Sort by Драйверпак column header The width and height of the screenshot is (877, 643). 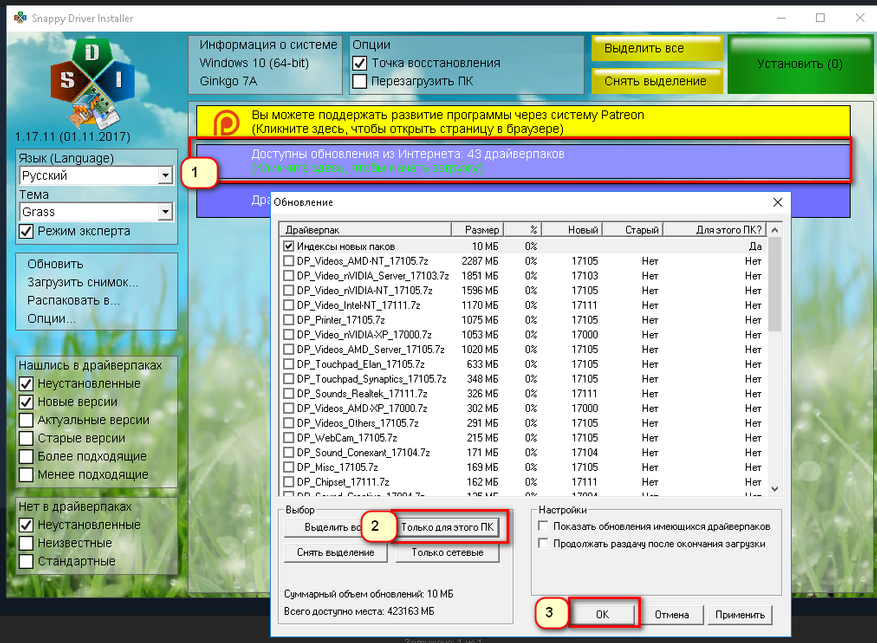coord(365,230)
